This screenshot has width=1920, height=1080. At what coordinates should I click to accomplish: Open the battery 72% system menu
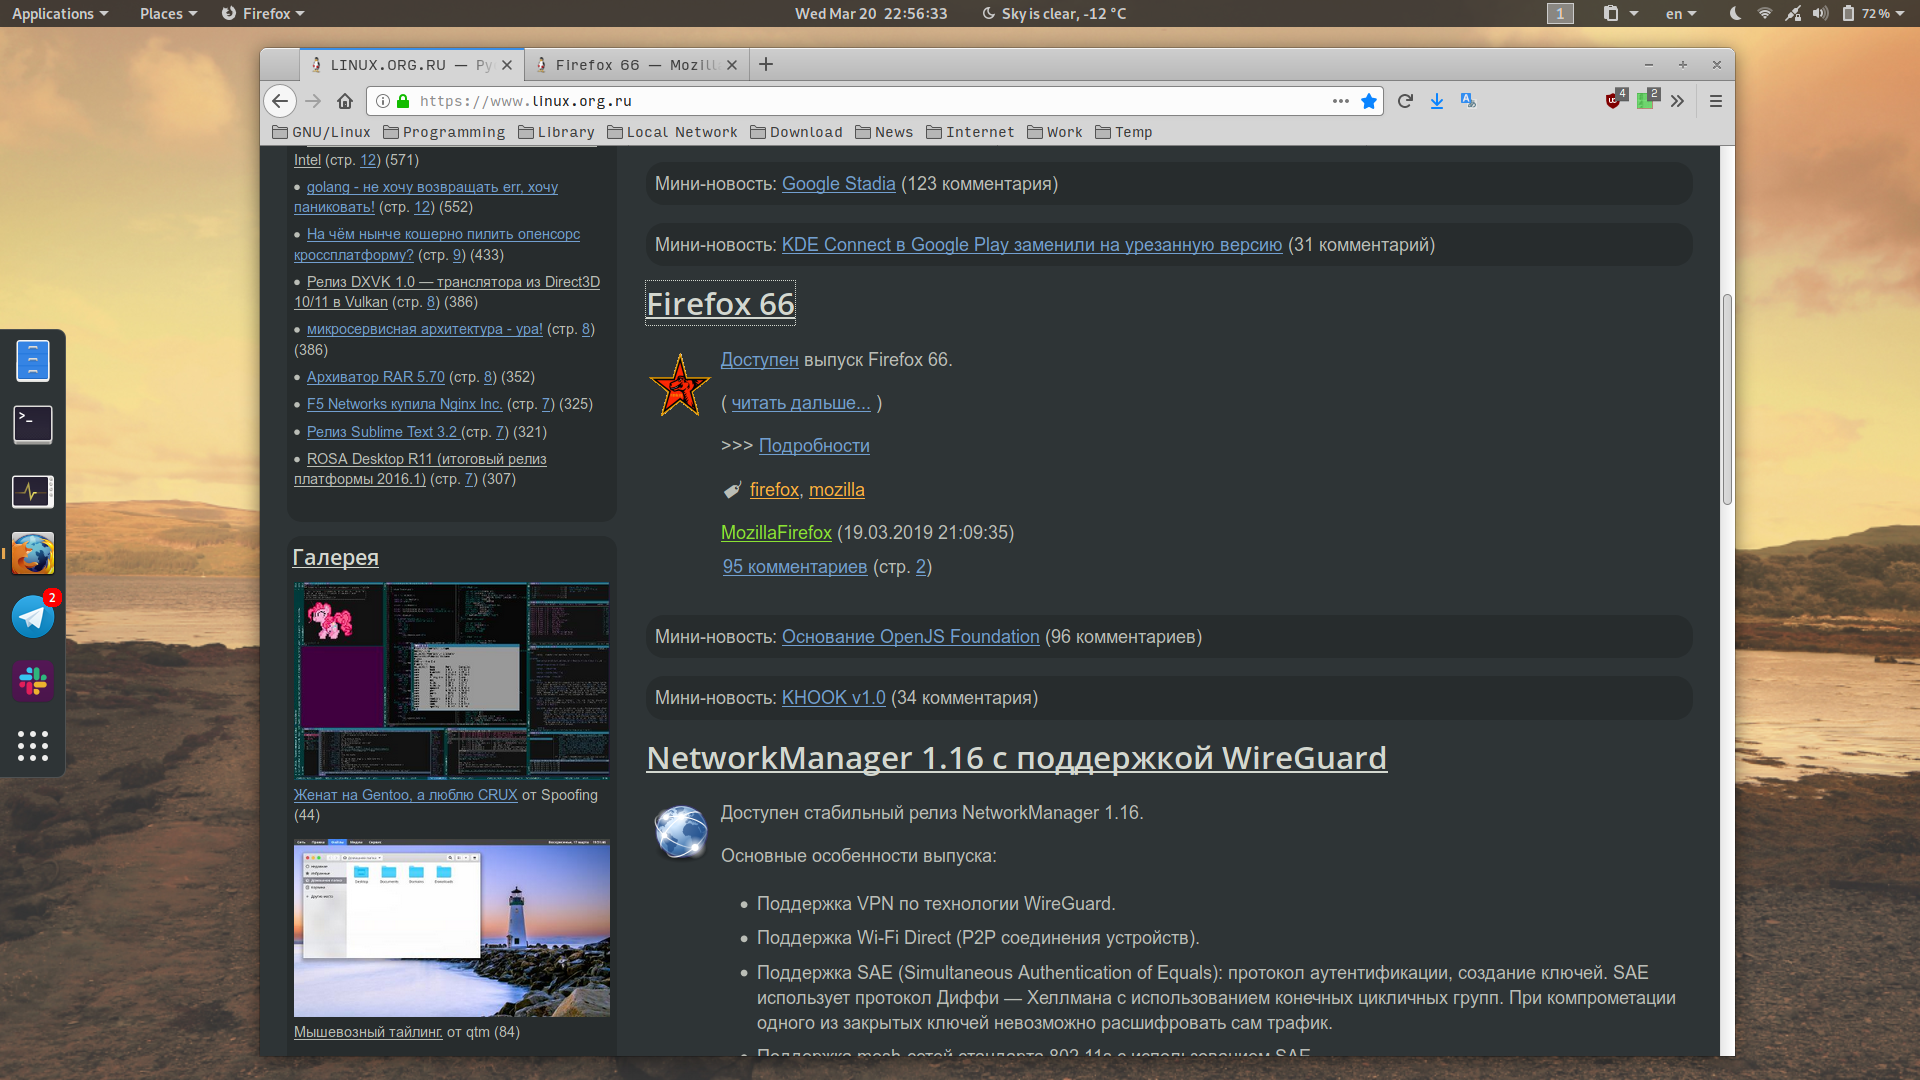1874,13
